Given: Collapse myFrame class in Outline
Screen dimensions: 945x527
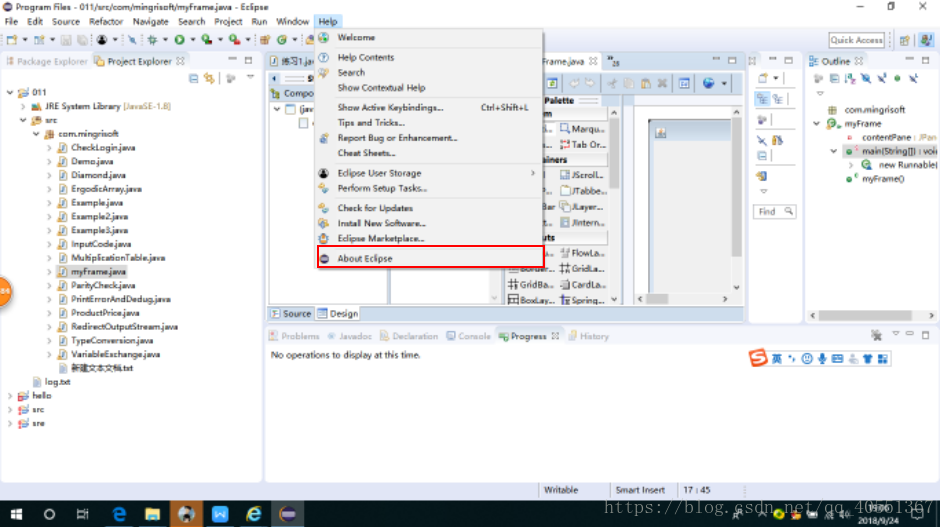Looking at the screenshot, I should click(817, 124).
